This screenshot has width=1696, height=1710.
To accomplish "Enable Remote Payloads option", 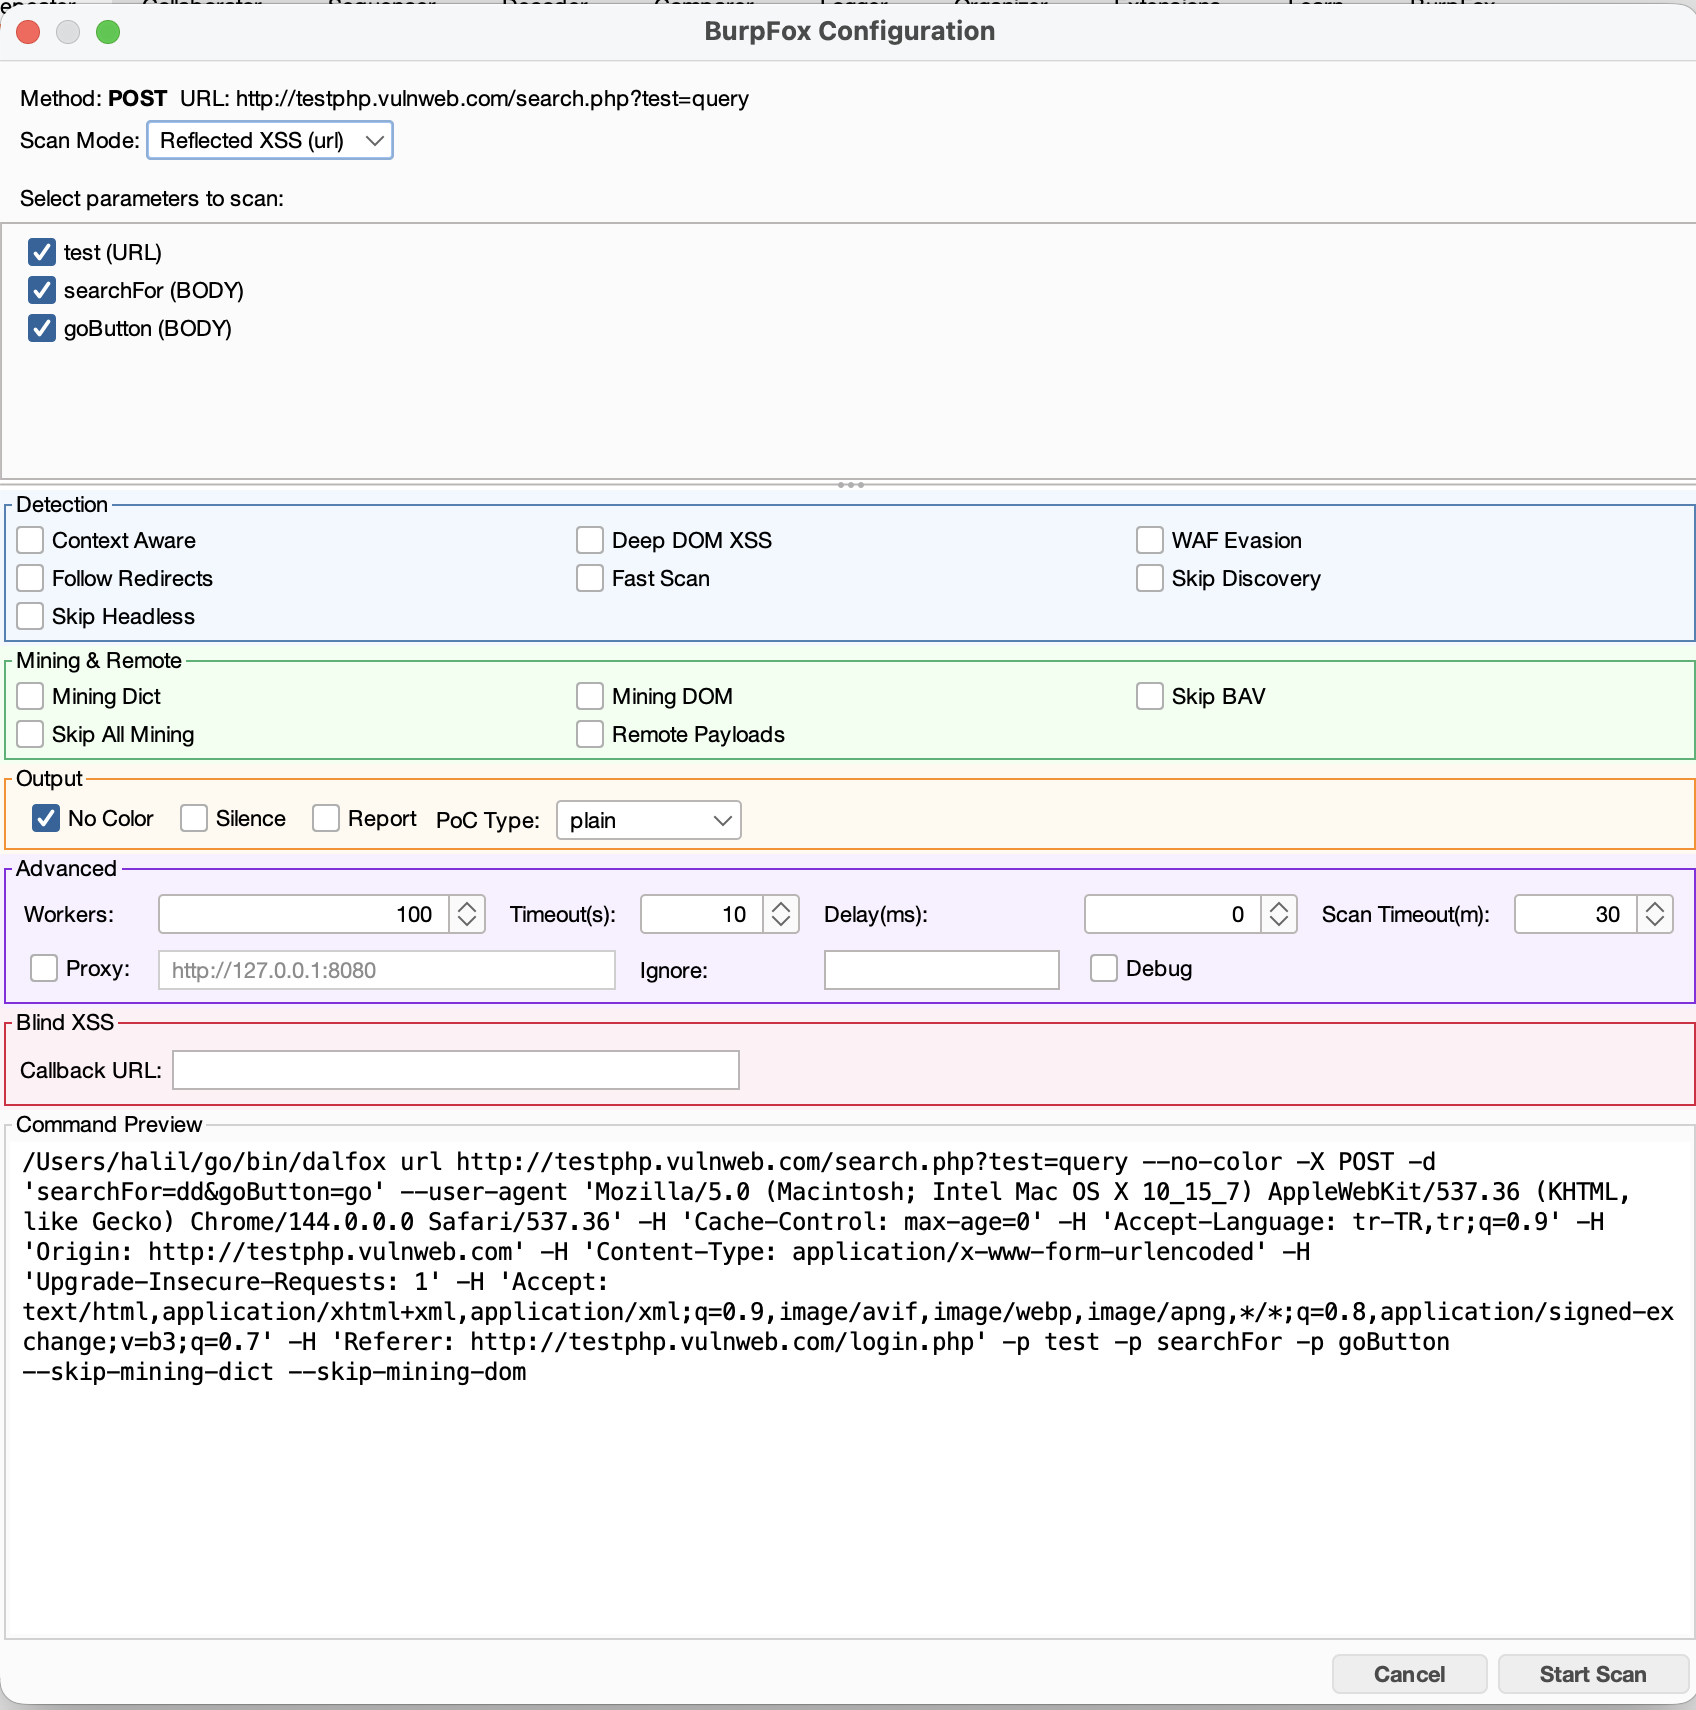I will click(590, 734).
